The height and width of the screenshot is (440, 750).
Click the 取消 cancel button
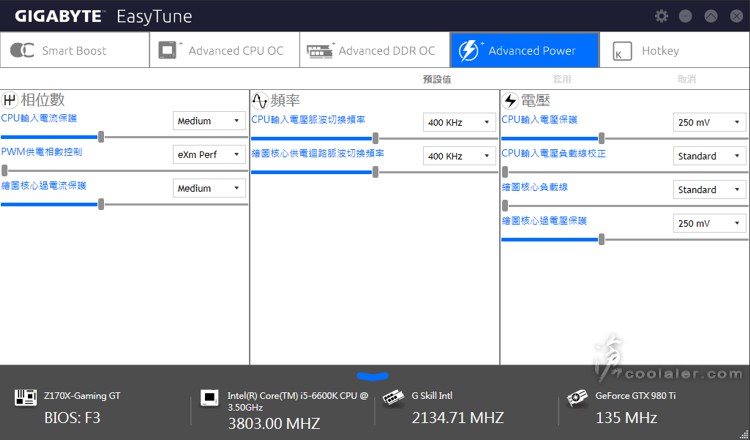click(x=687, y=79)
